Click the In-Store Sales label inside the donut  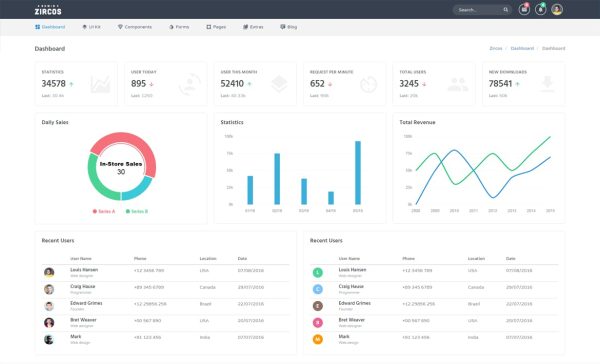coord(121,164)
